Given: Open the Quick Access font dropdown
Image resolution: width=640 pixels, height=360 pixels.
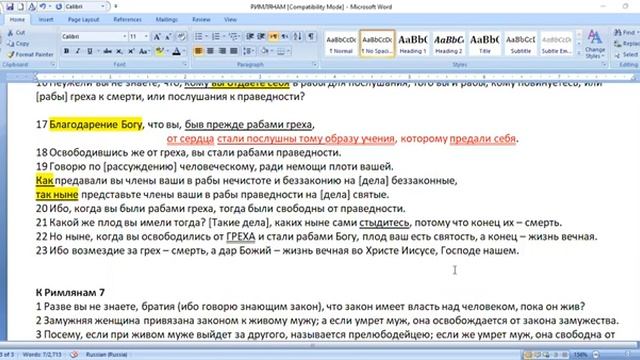Looking at the screenshot, I should (x=103, y=7).
